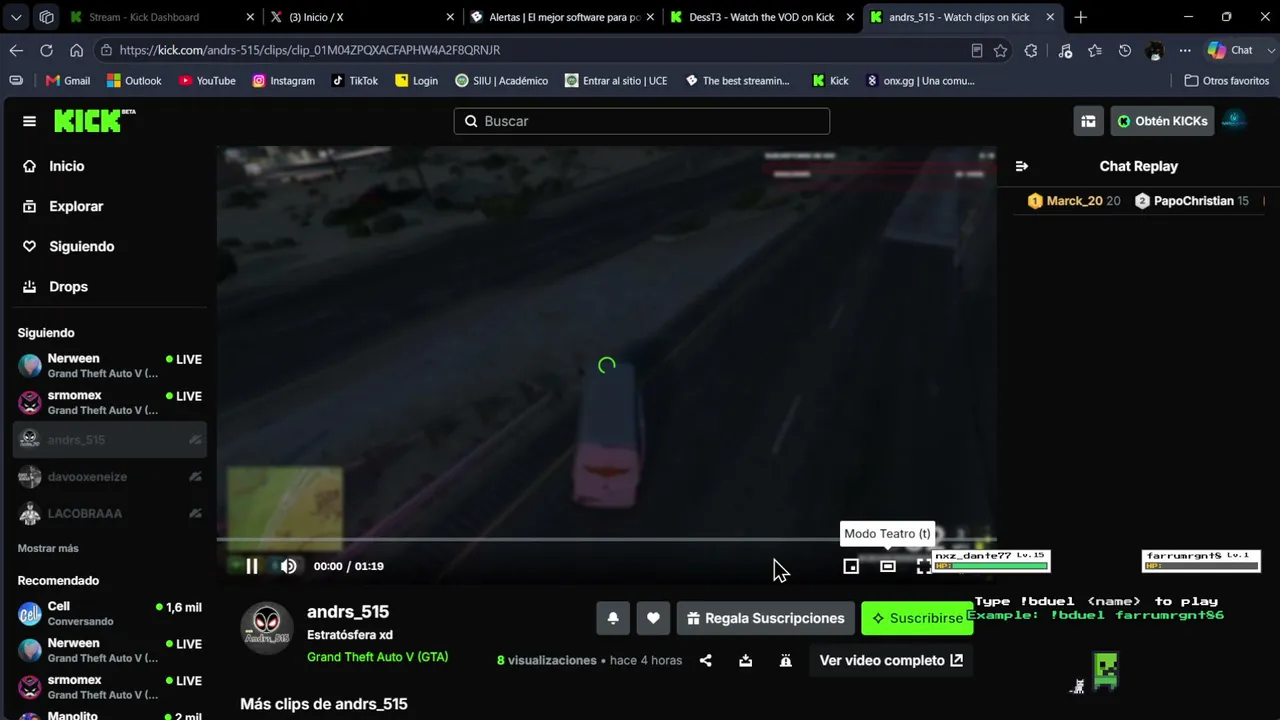Add this page to favorites with star icon
The height and width of the screenshot is (720, 1280).
[1000, 50]
